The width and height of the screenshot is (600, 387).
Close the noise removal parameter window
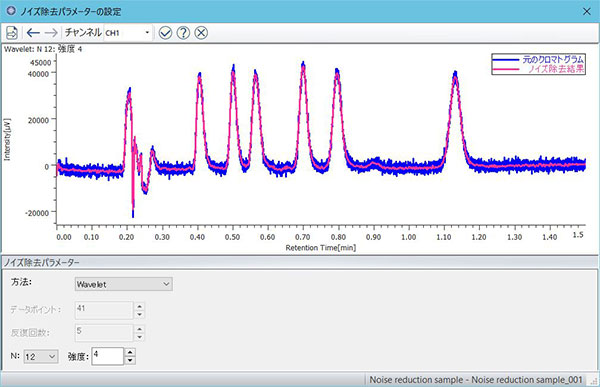587,11
